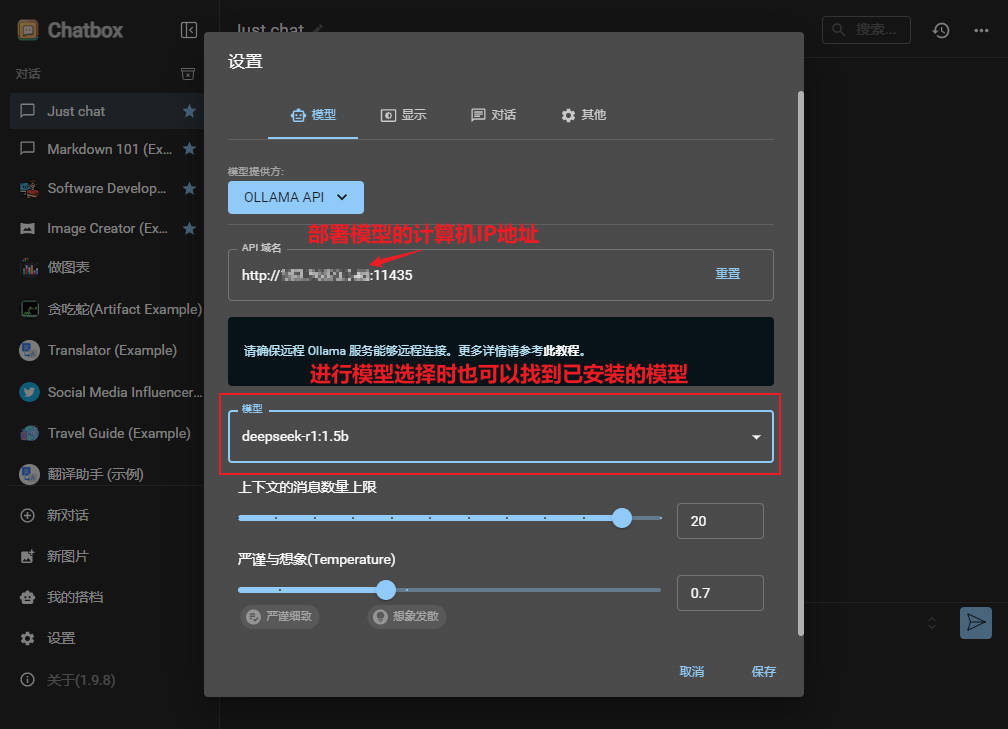Adjust the Temperature slider handle
The height and width of the screenshot is (729, 1008).
[386, 590]
